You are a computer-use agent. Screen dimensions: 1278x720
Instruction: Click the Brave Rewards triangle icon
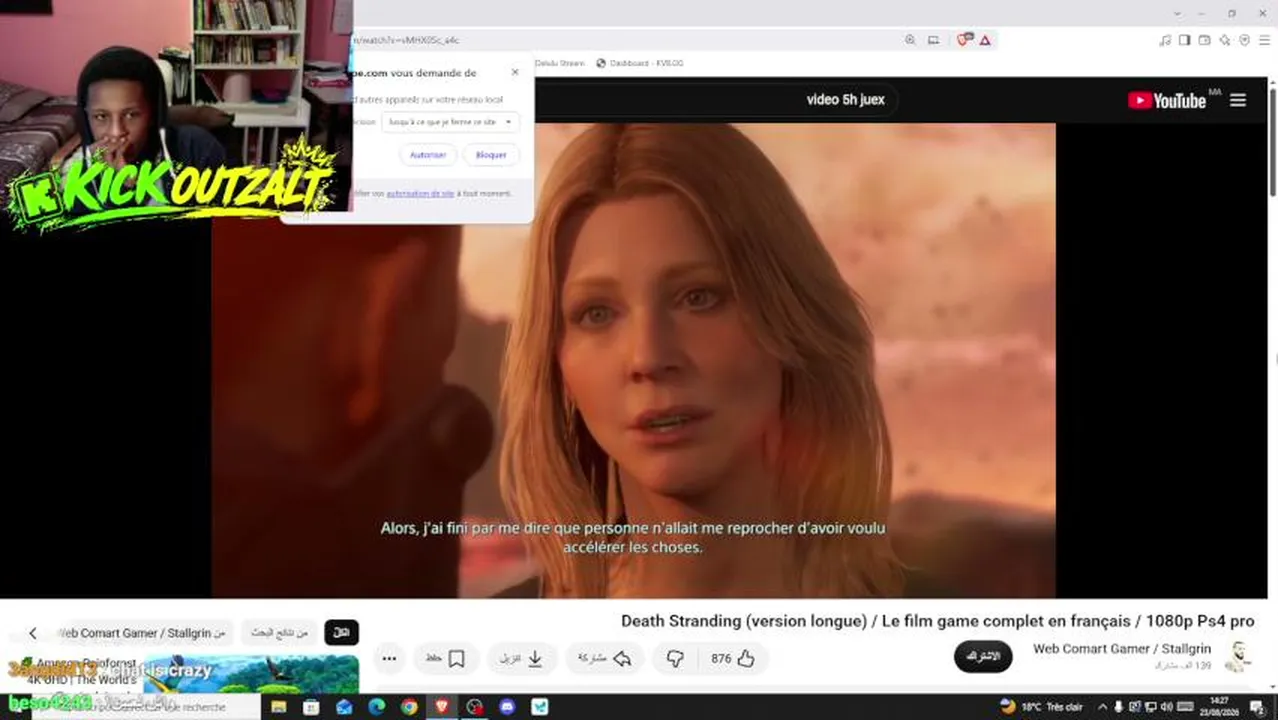985,40
